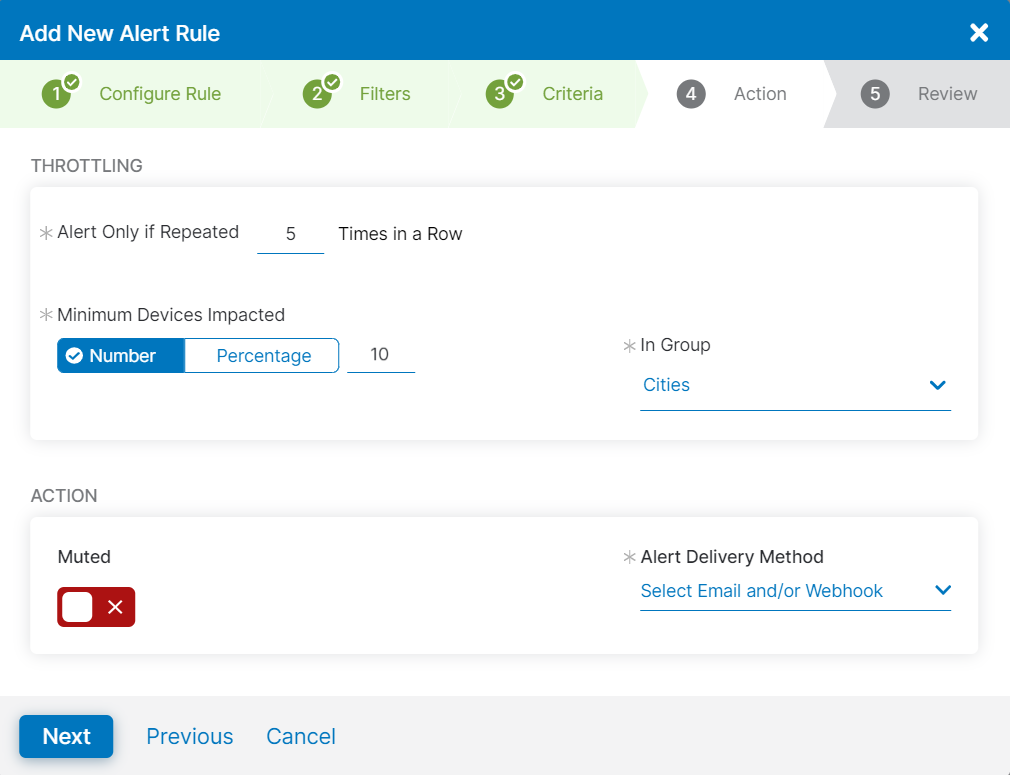Switch to the Review step
Screen dimensions: 1010x775
pyautogui.click(x=946, y=93)
